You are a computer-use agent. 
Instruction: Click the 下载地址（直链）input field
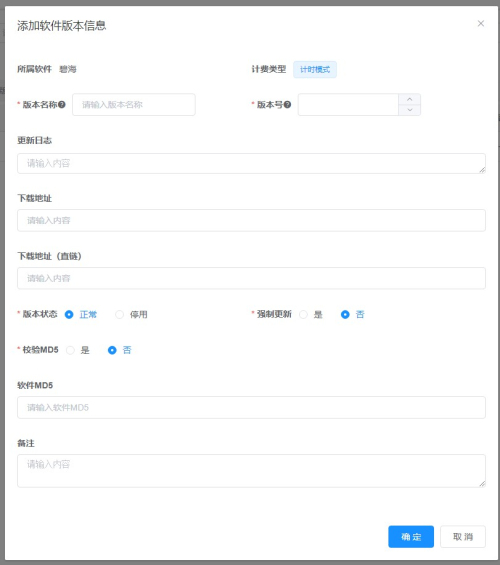click(251, 278)
